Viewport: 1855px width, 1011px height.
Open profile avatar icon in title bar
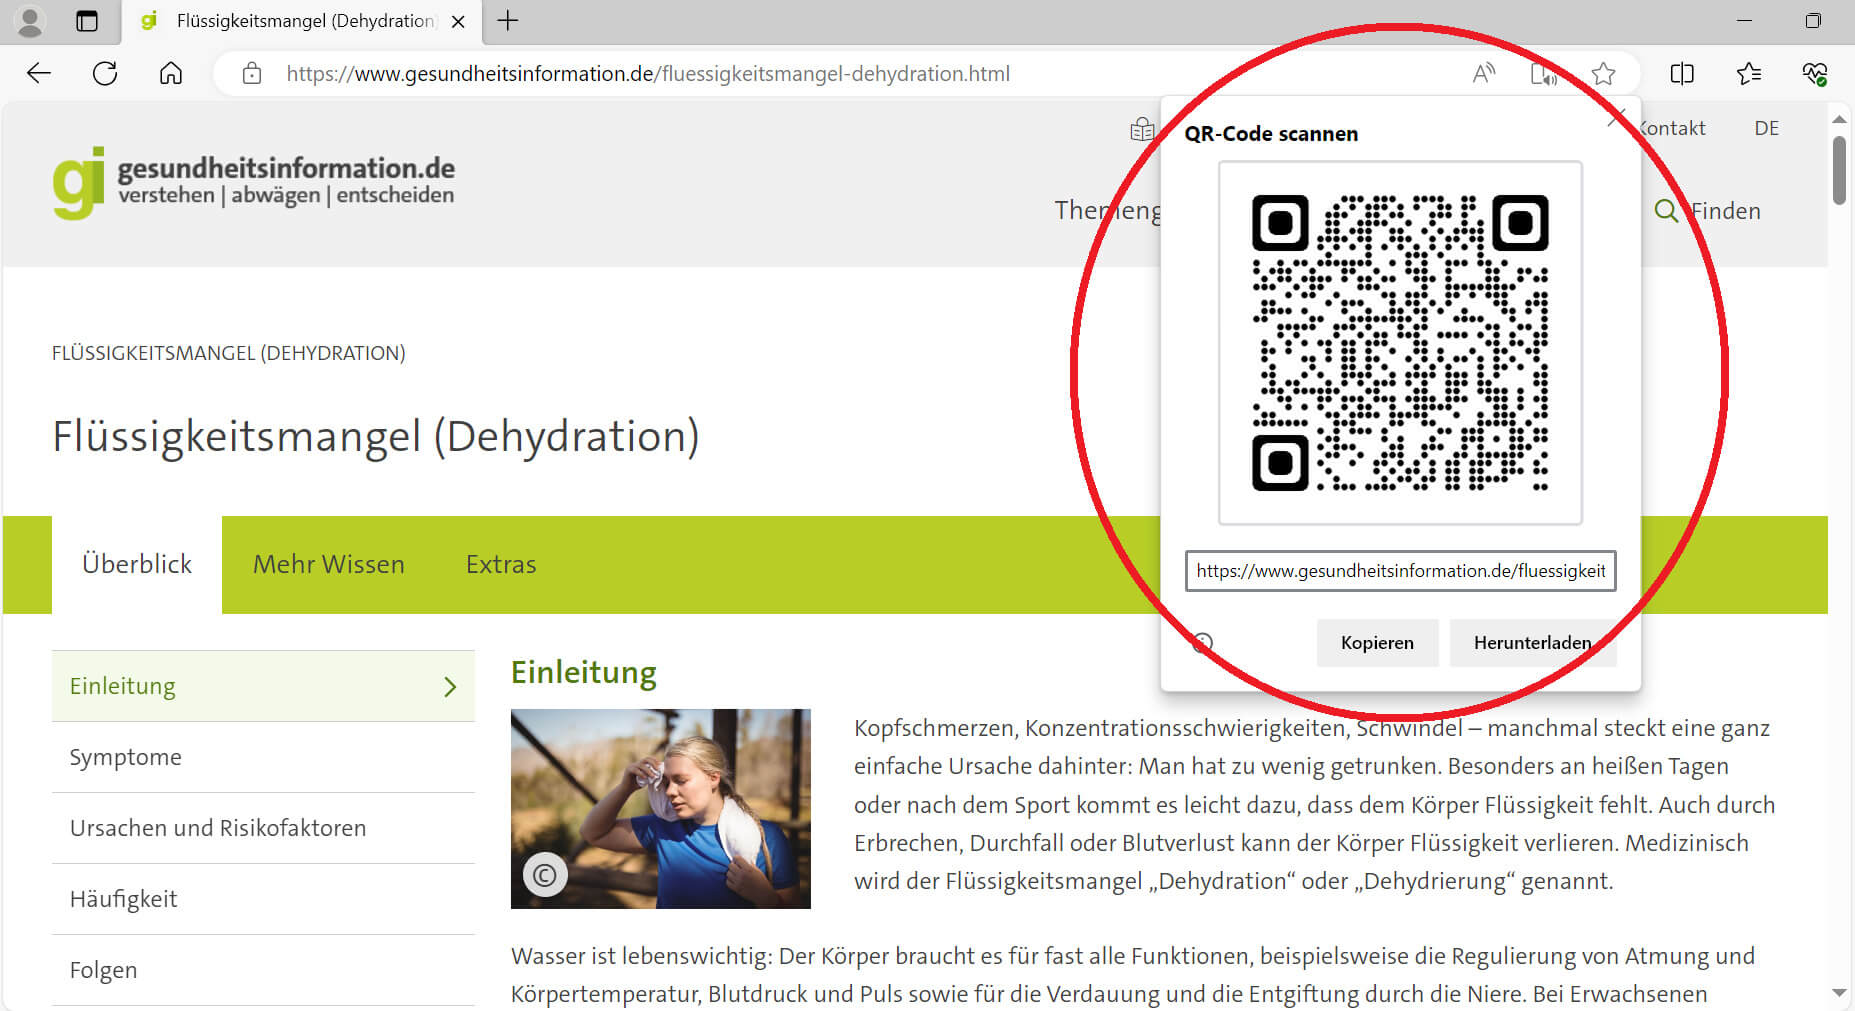[x=31, y=21]
